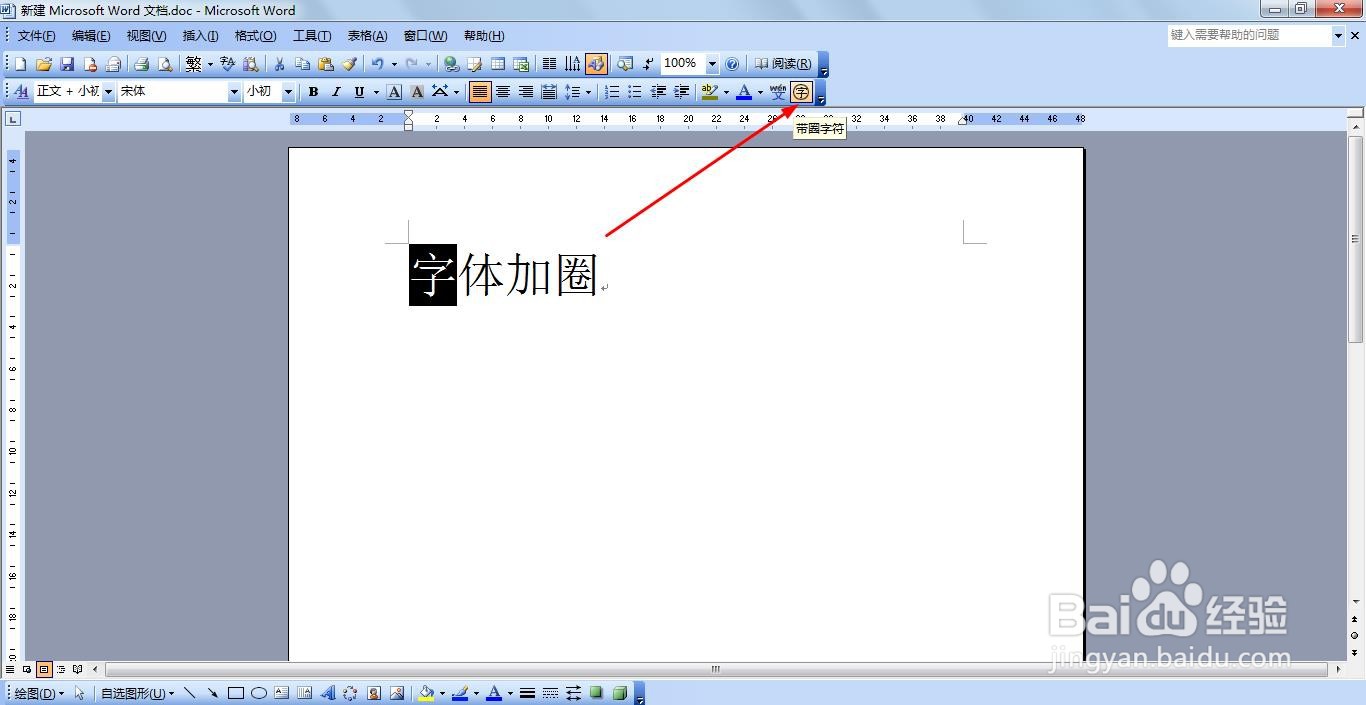
Task: Select the Format Painter tool
Action: 351,63
